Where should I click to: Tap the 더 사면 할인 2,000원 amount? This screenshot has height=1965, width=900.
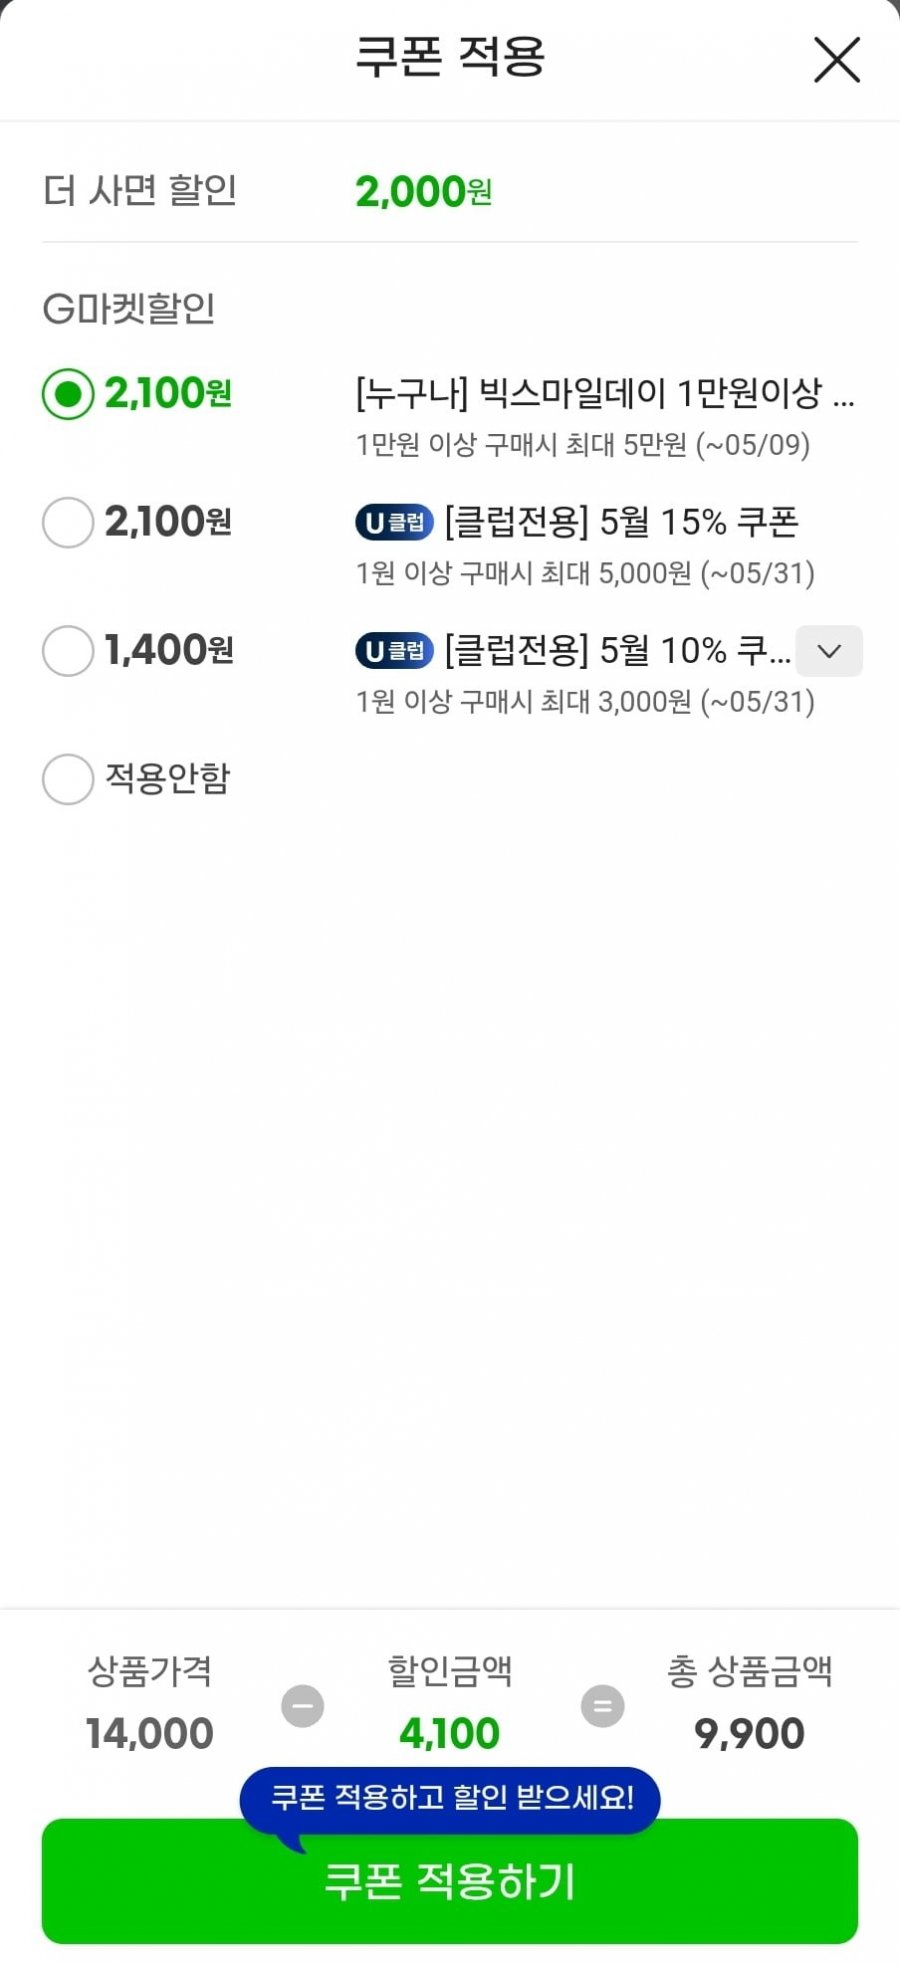point(424,191)
